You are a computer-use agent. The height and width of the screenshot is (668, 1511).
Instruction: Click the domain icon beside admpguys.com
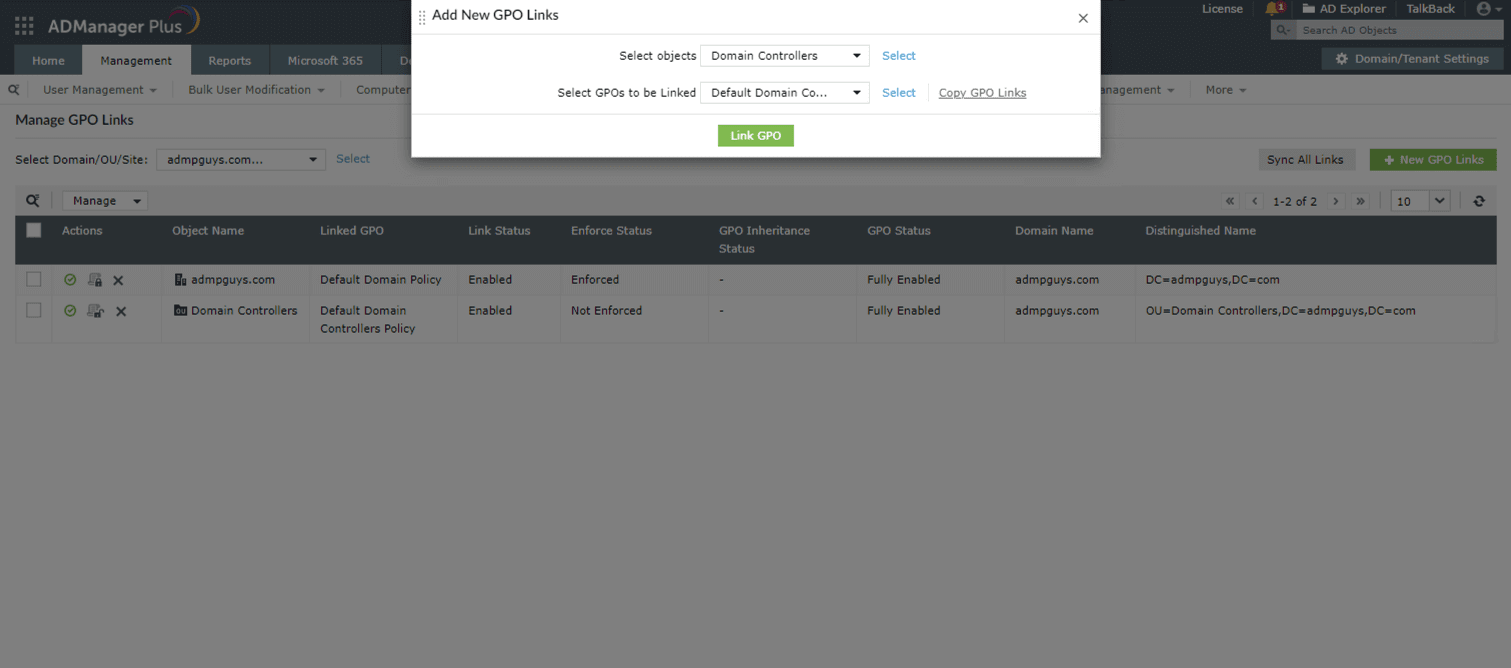(x=181, y=280)
